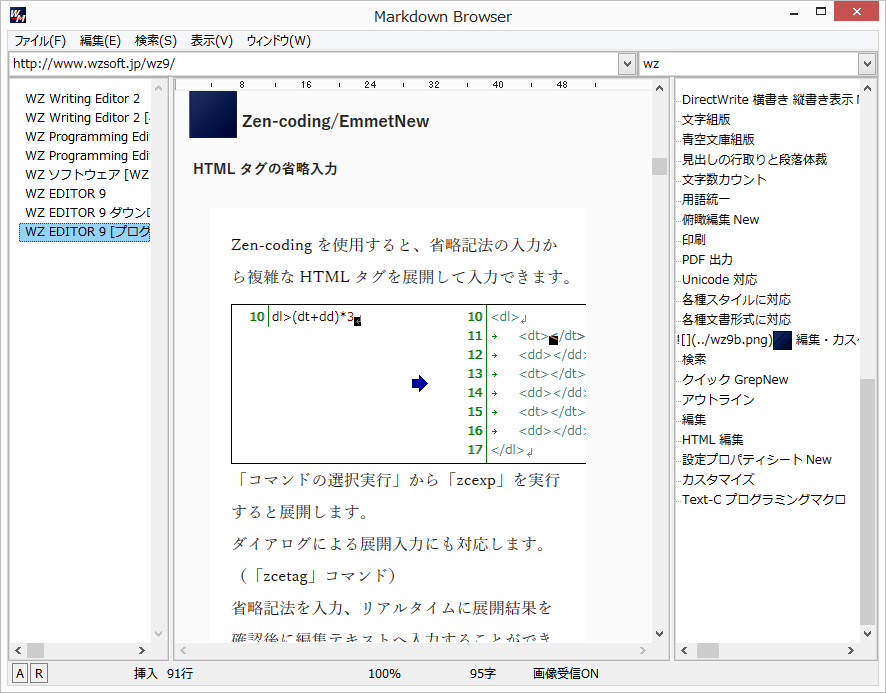Screen dimensions: 886x693
Task: Click the dark blue image beside Zen-coding heading
Action: tap(212, 115)
